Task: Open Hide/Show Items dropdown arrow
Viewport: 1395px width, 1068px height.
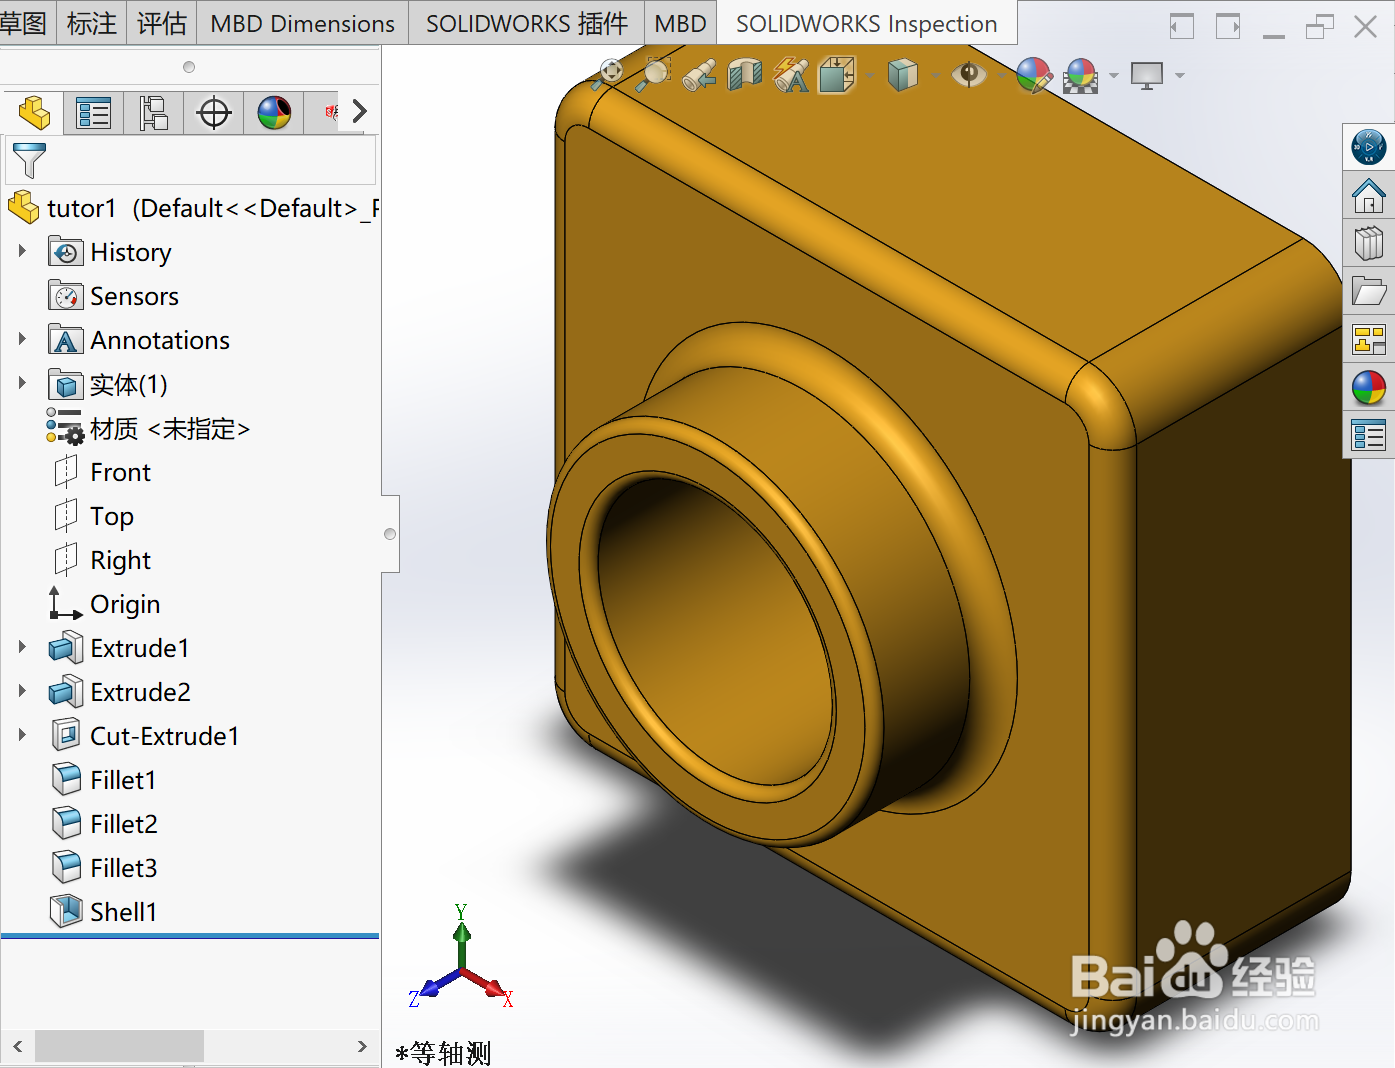Action: [x=1000, y=75]
